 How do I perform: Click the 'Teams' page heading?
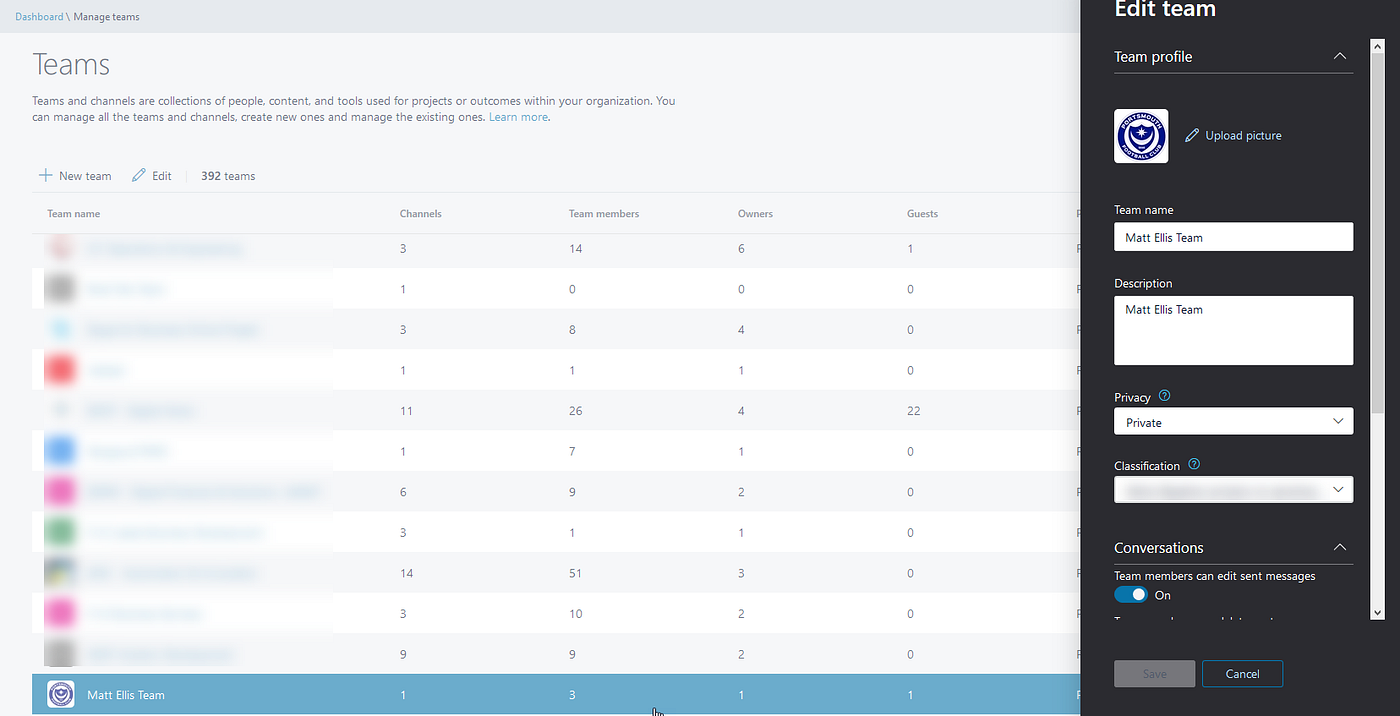71,65
